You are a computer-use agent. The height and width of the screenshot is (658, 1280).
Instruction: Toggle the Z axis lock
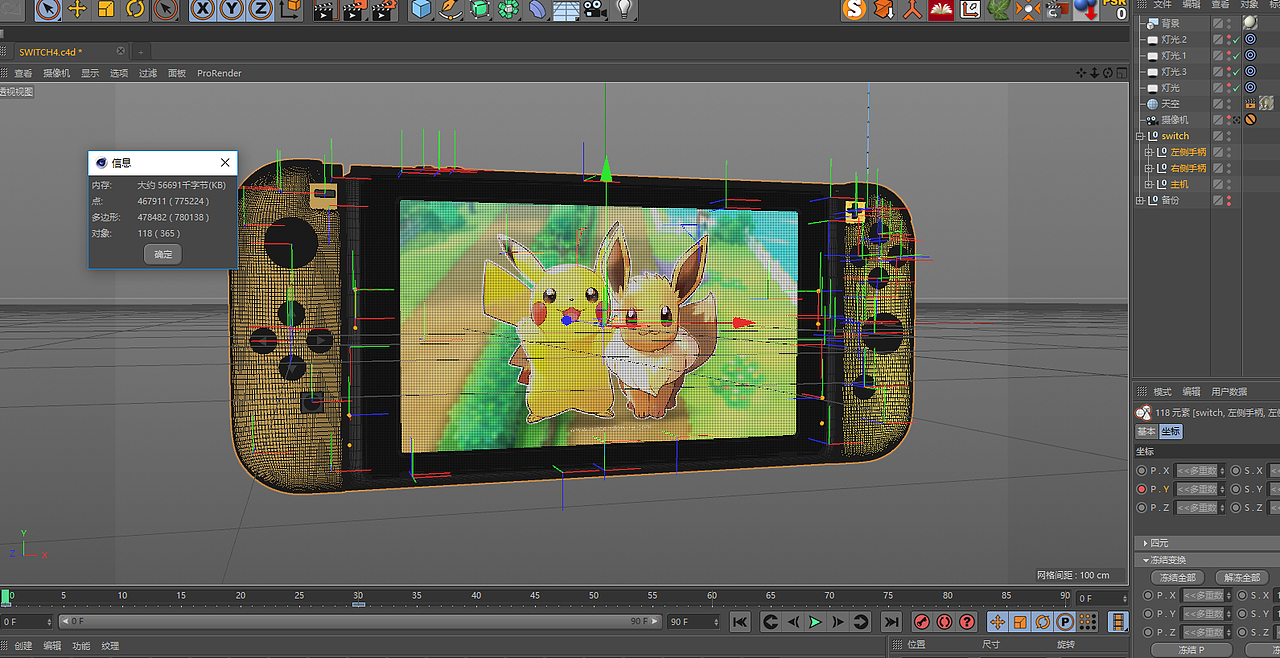tap(261, 9)
